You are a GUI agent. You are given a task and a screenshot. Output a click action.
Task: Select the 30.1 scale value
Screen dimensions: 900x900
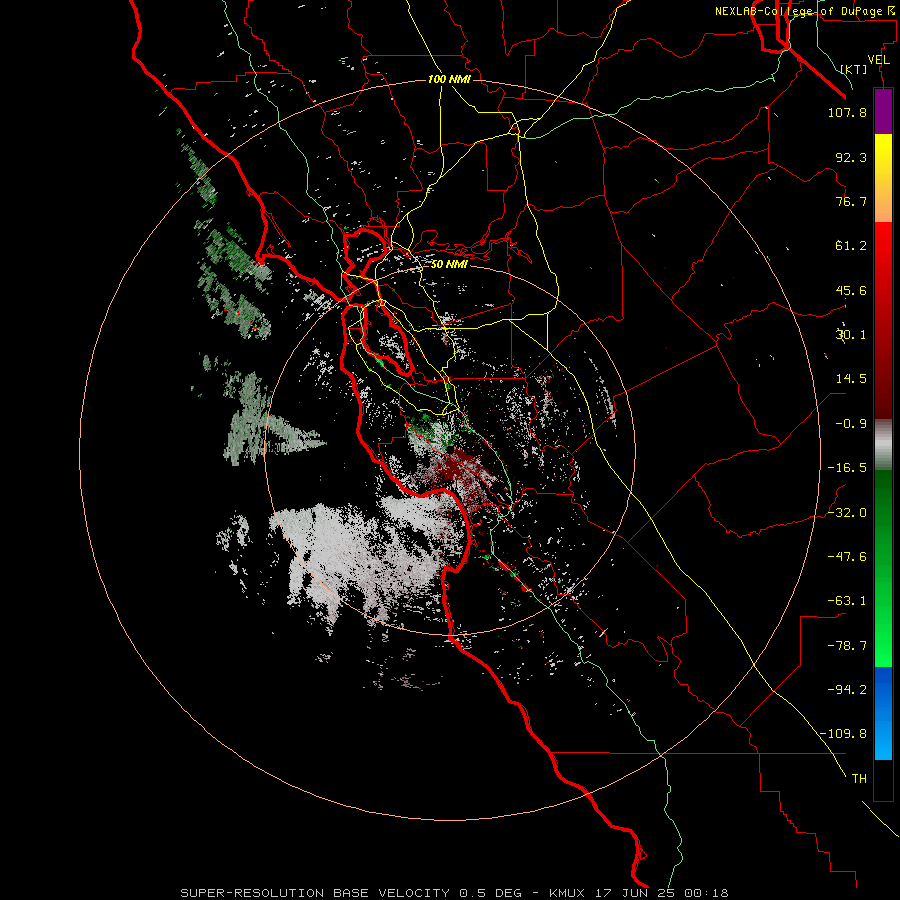point(851,335)
